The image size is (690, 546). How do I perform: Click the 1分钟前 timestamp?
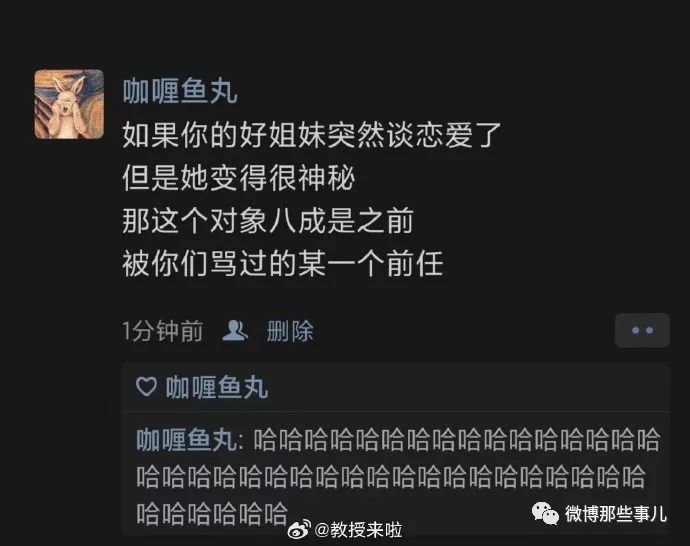click(163, 331)
